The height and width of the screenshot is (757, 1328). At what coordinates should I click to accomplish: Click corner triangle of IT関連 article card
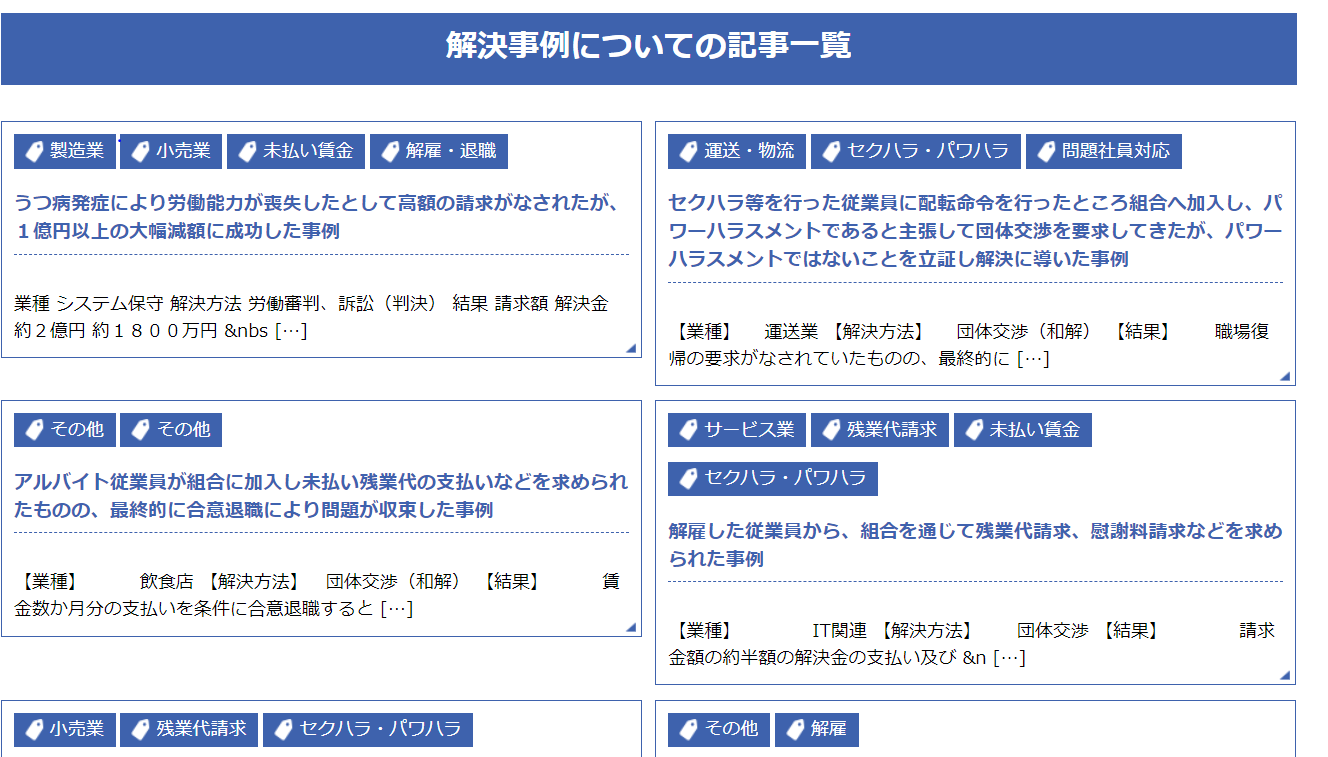(1285, 675)
